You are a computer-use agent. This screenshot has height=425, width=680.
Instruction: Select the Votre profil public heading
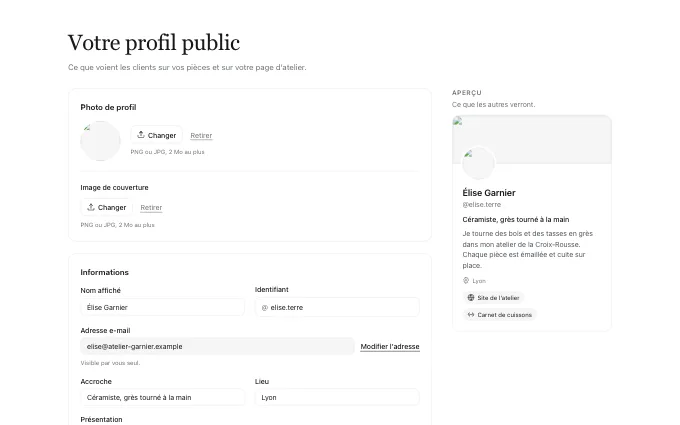tap(154, 43)
